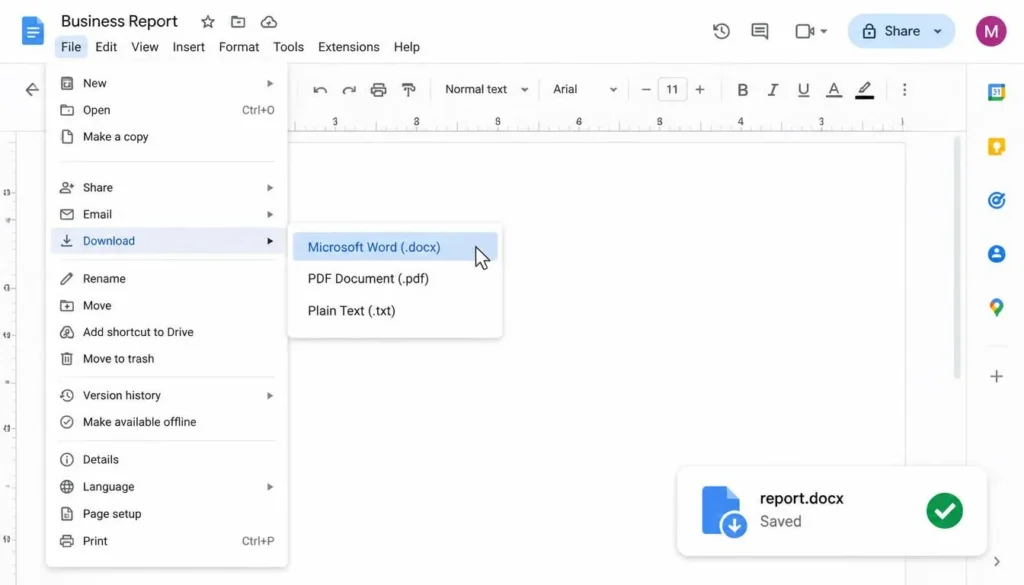Open the Normal text style dropdown
The width and height of the screenshot is (1024, 585).
[487, 89]
